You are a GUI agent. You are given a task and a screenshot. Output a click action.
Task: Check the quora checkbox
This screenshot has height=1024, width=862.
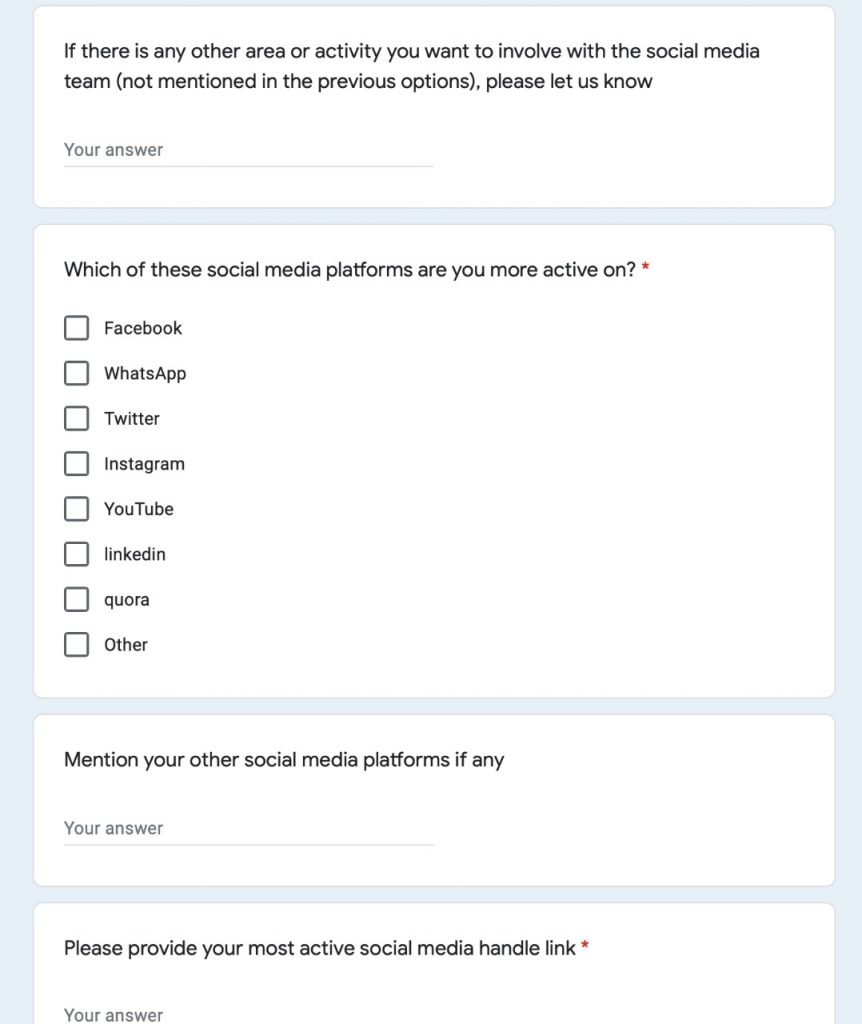pos(77,600)
